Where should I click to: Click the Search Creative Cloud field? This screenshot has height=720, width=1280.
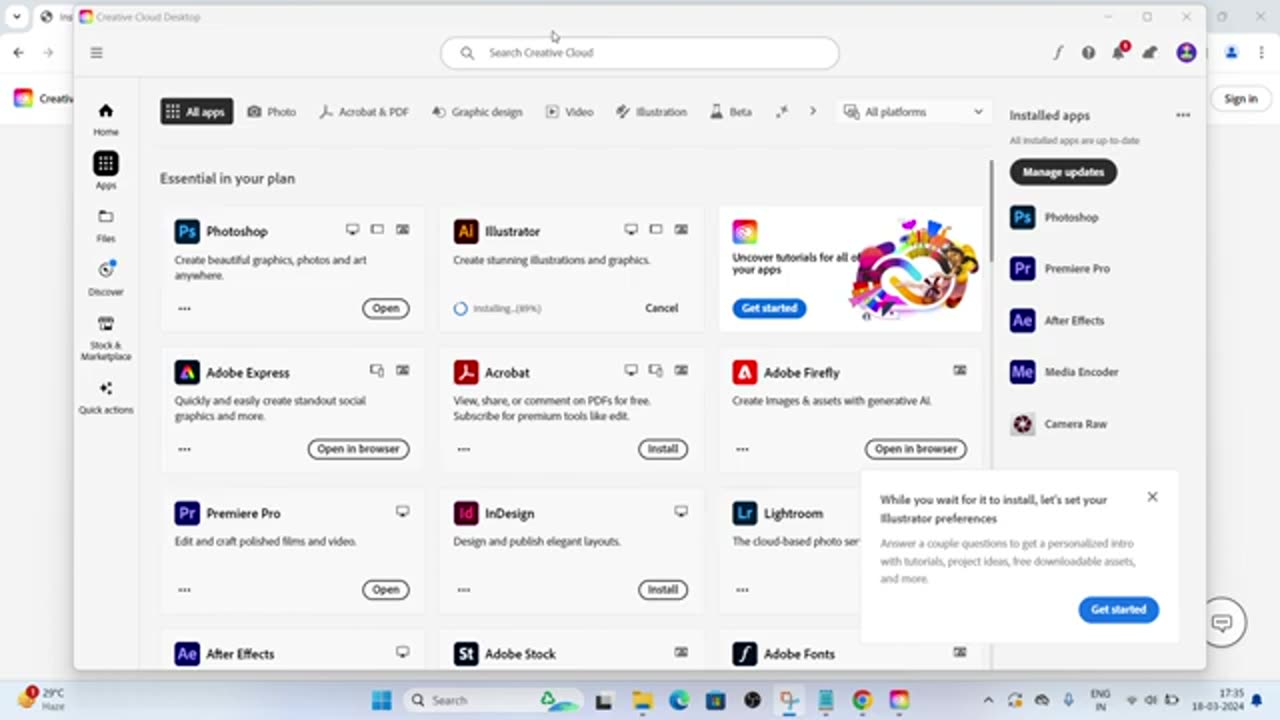pos(640,53)
